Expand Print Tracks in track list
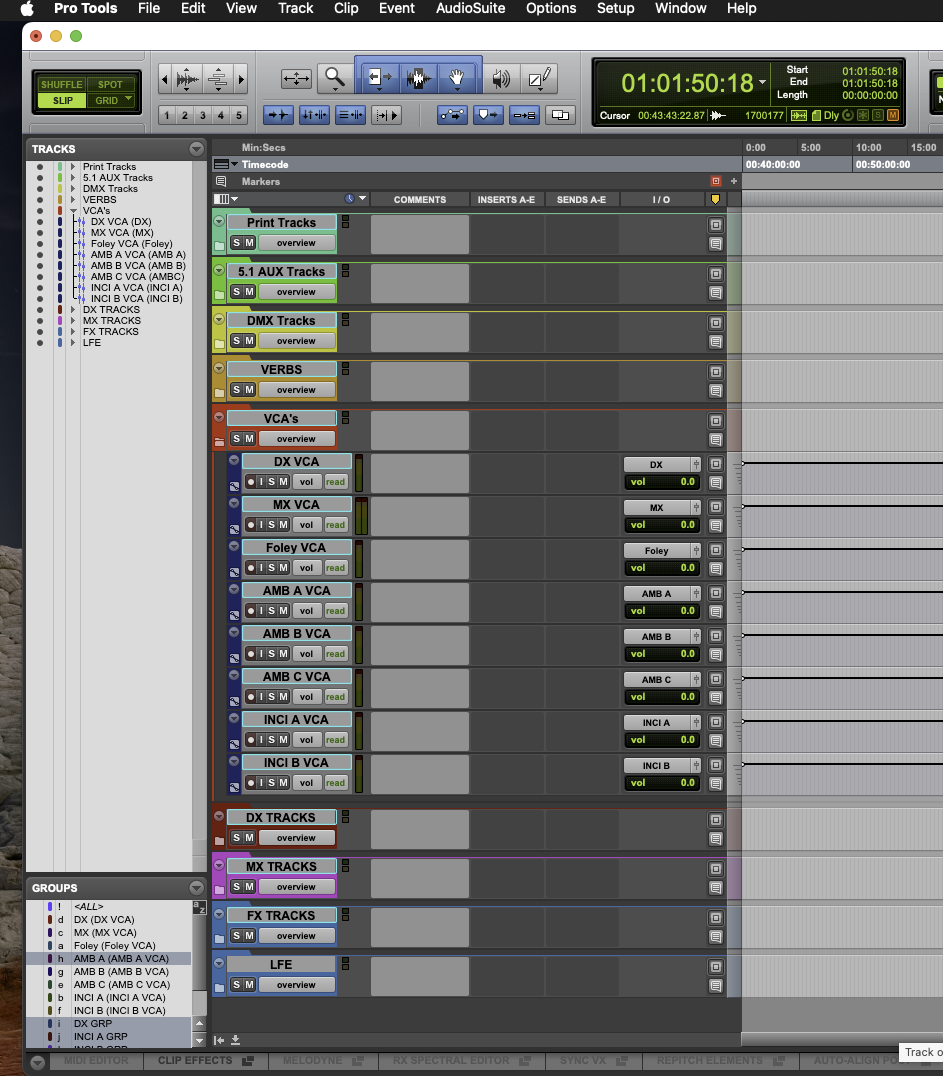Image resolution: width=943 pixels, height=1076 pixels. (73, 167)
